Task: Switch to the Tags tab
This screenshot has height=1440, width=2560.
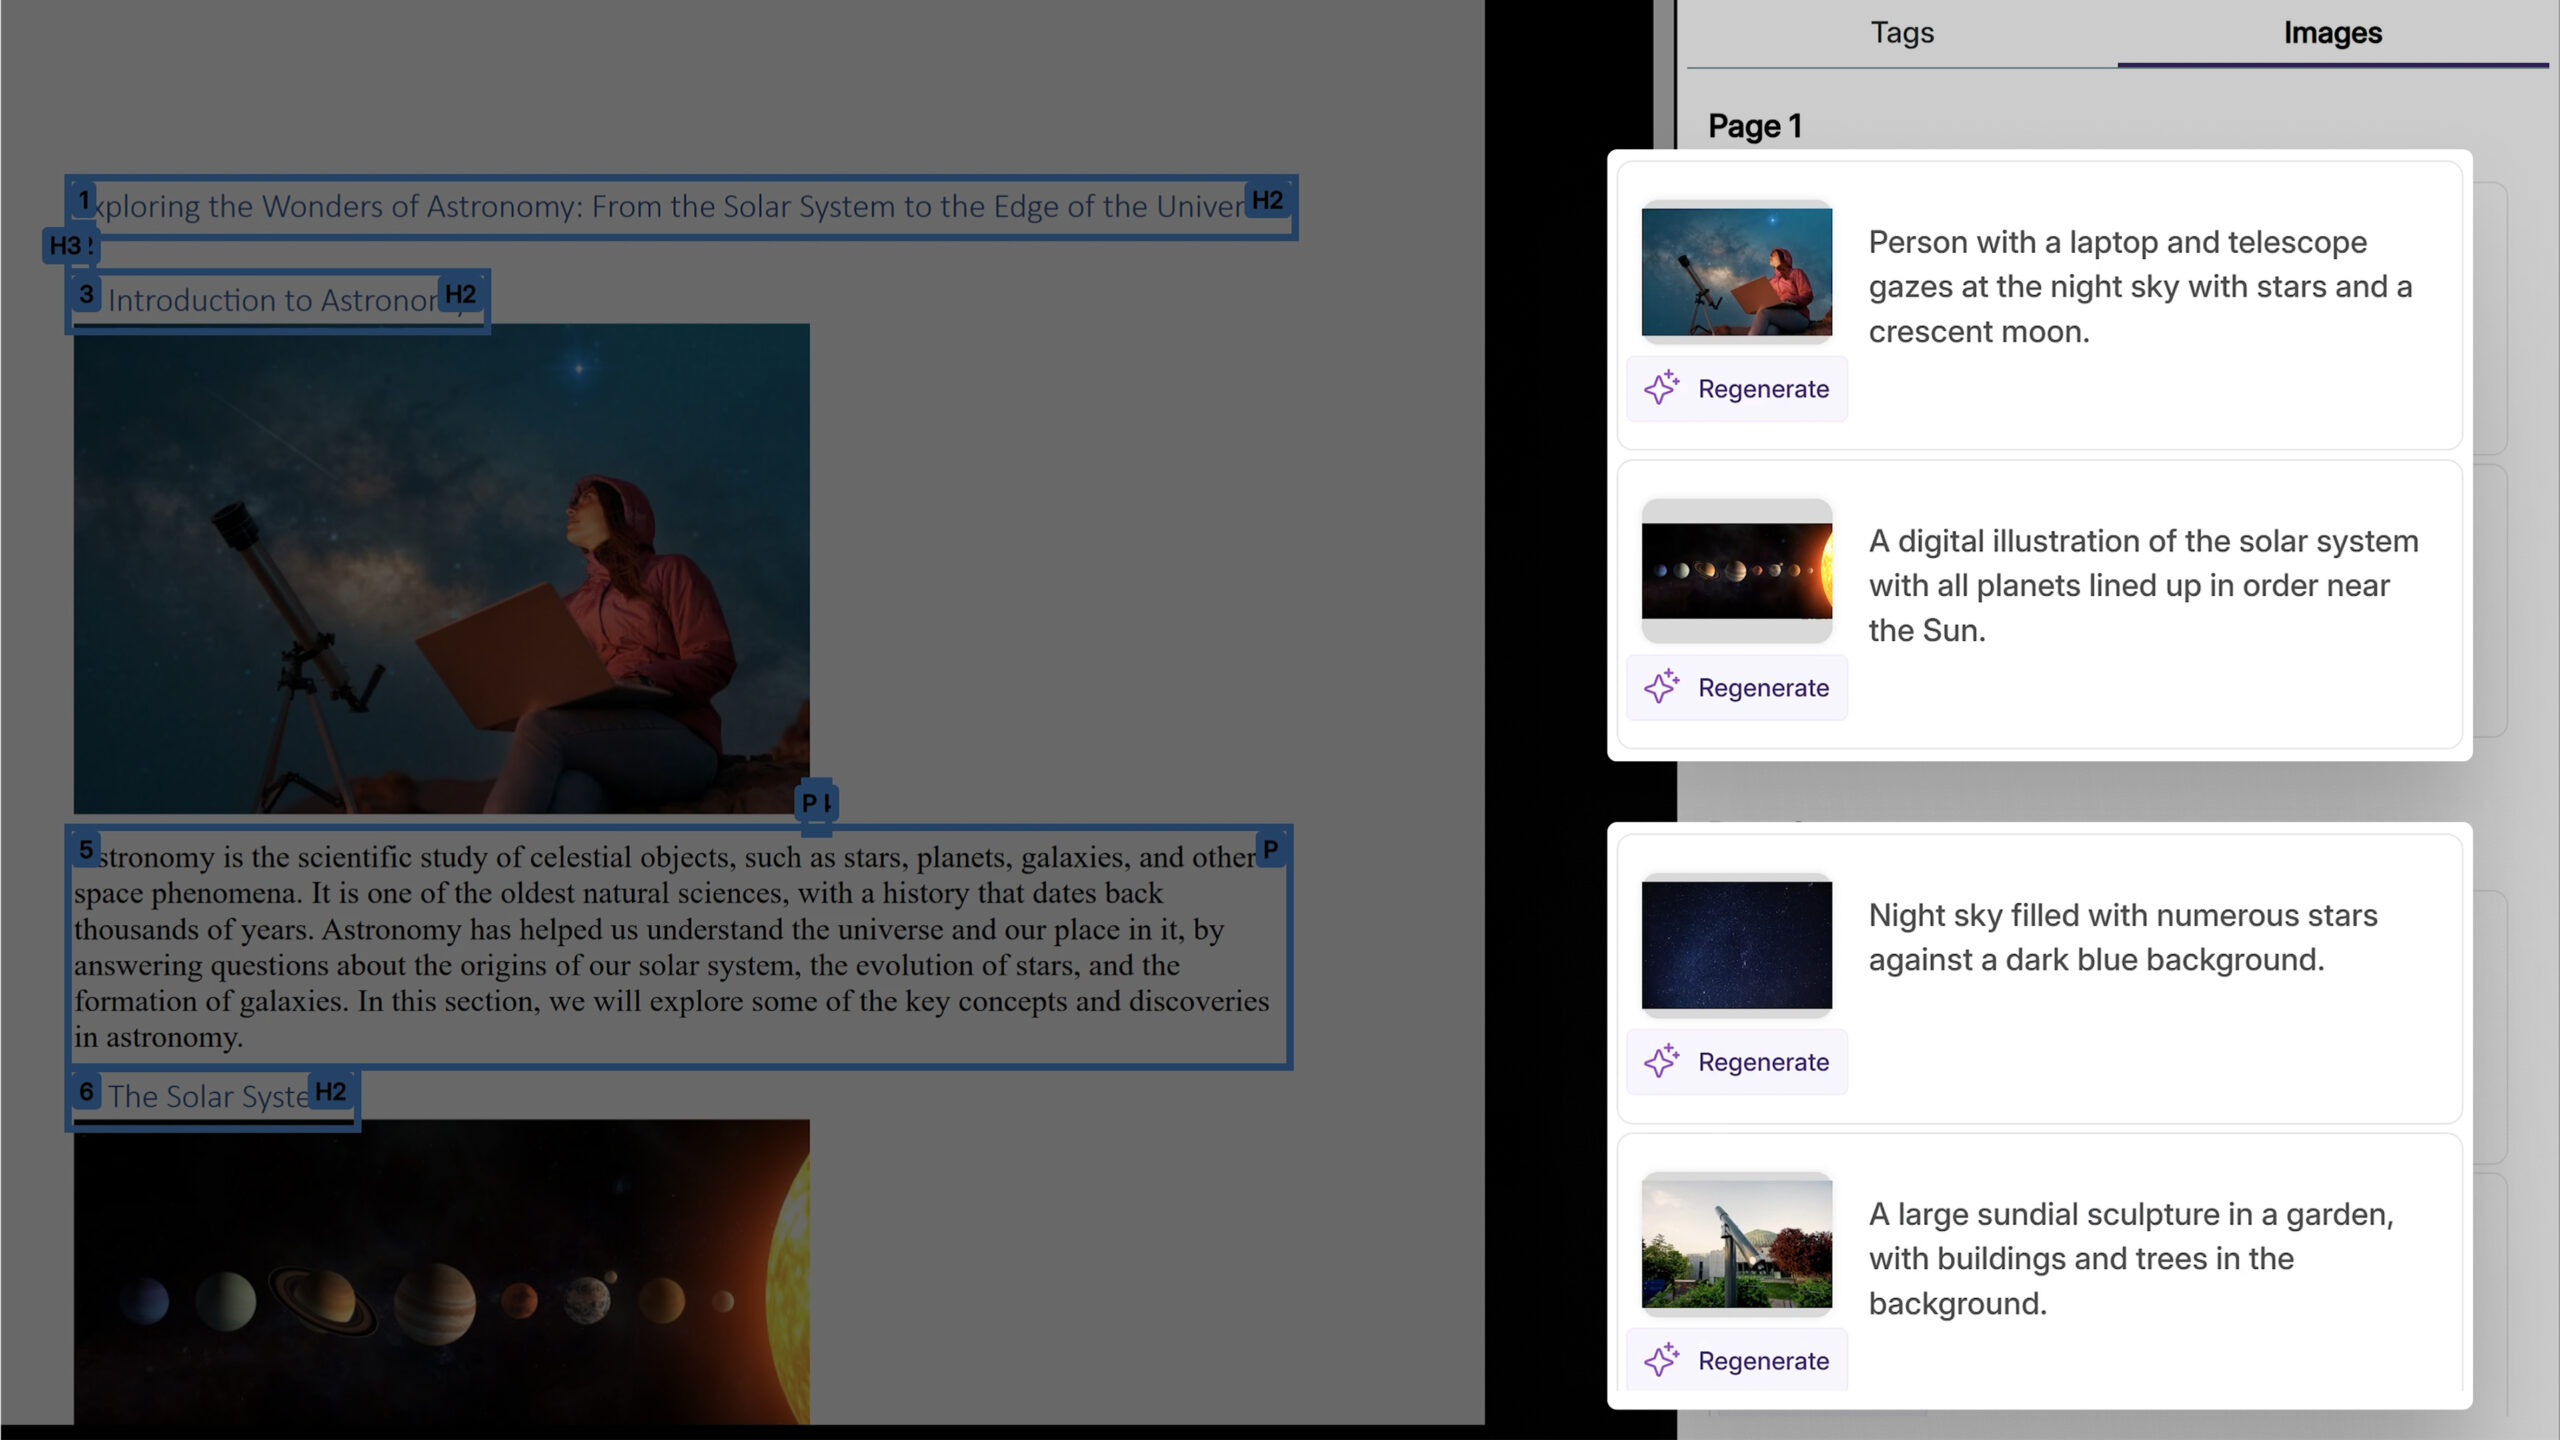Action: (x=1902, y=33)
